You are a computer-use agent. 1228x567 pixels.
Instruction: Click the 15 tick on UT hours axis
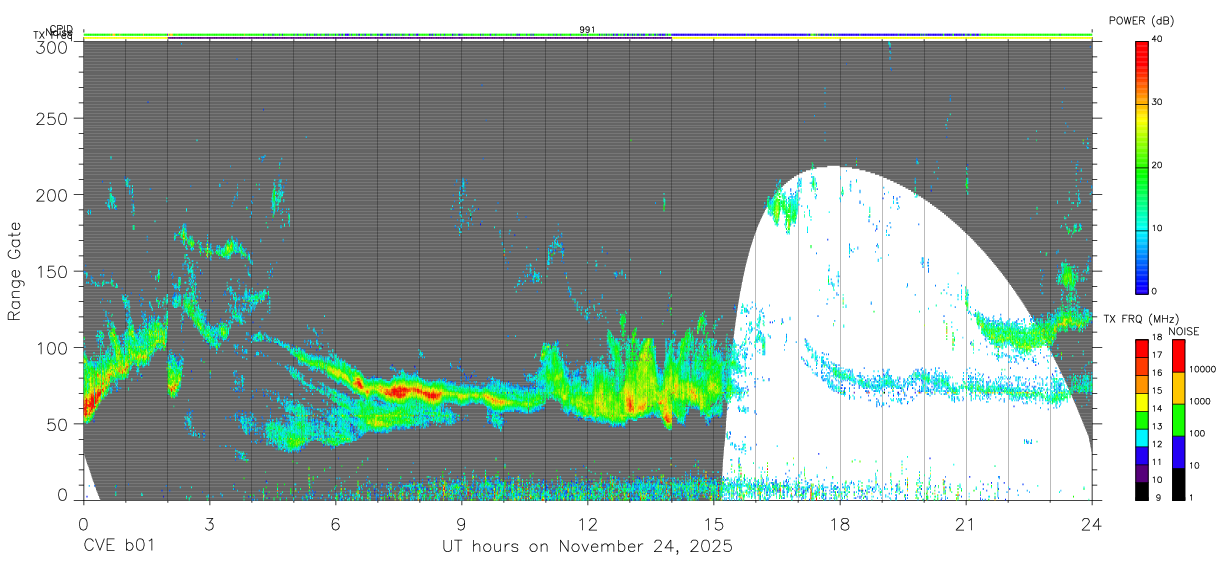pyautogui.click(x=714, y=523)
